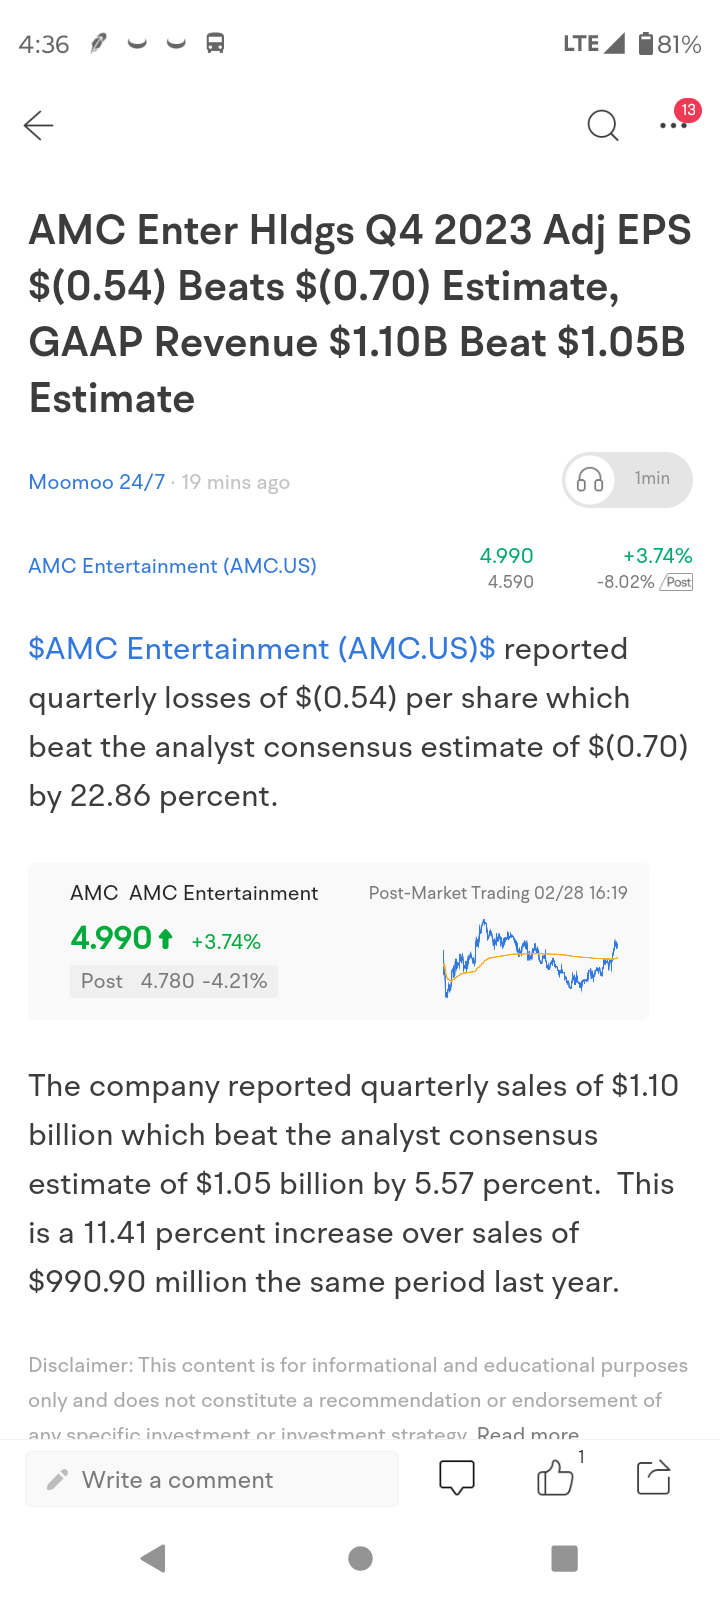720x1600 pixels.
Task: Open the comments speech bubble icon
Action: (457, 1477)
